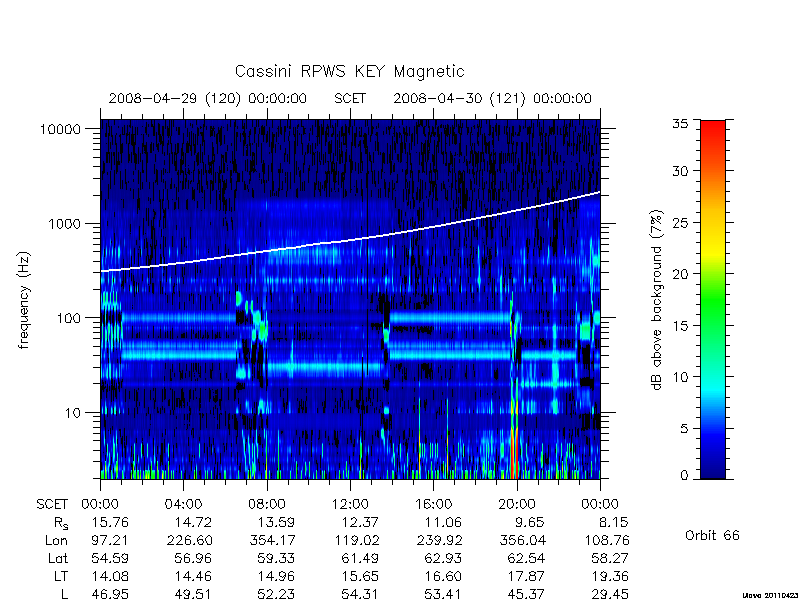Click the LT value 17.87
The image size is (800, 600).
[x=526, y=576]
